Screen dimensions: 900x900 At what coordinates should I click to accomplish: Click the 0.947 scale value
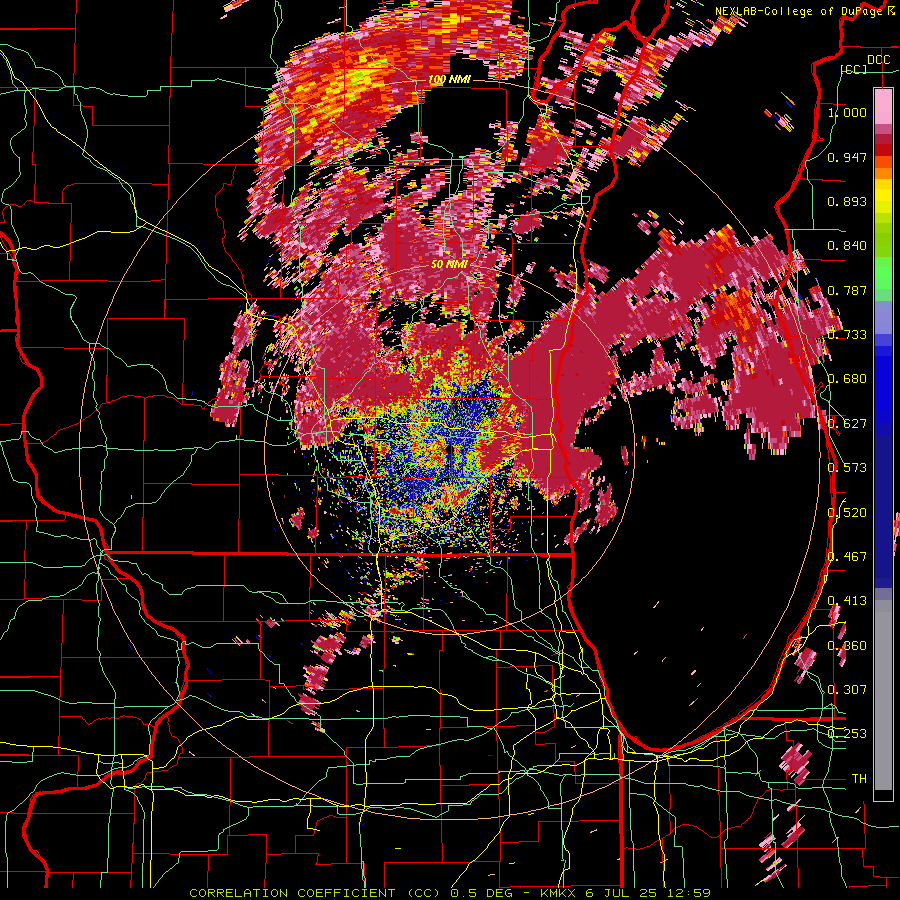pyautogui.click(x=847, y=157)
